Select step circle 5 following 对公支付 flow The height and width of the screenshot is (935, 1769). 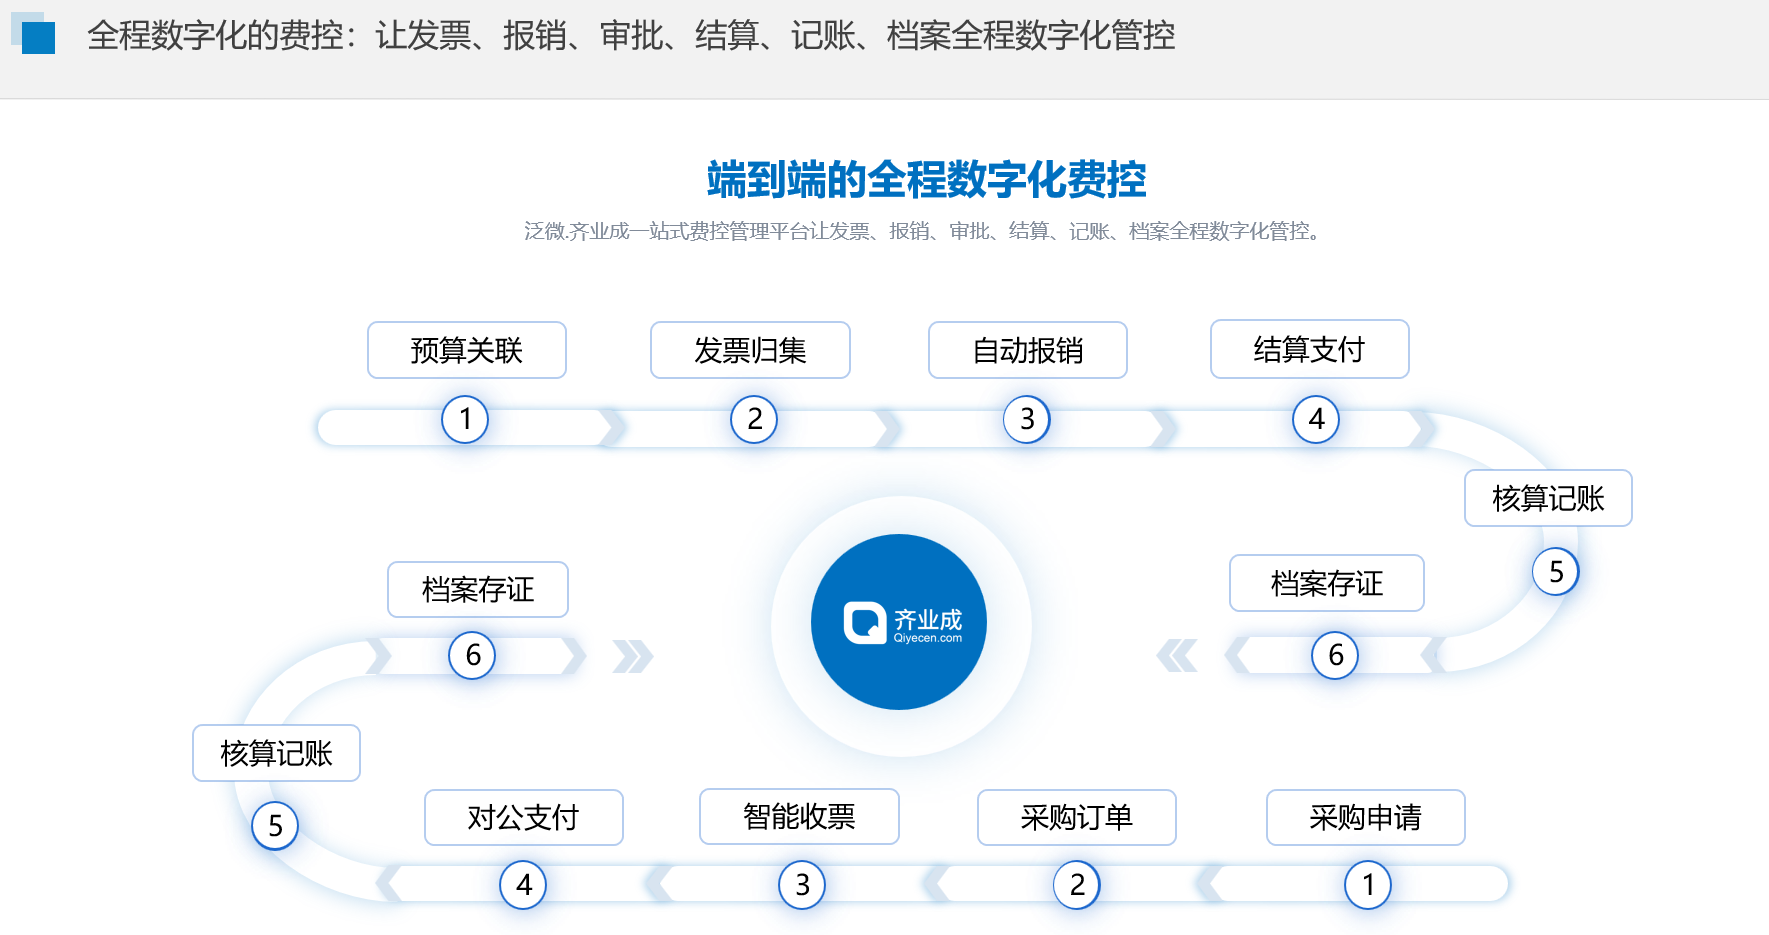point(275,826)
